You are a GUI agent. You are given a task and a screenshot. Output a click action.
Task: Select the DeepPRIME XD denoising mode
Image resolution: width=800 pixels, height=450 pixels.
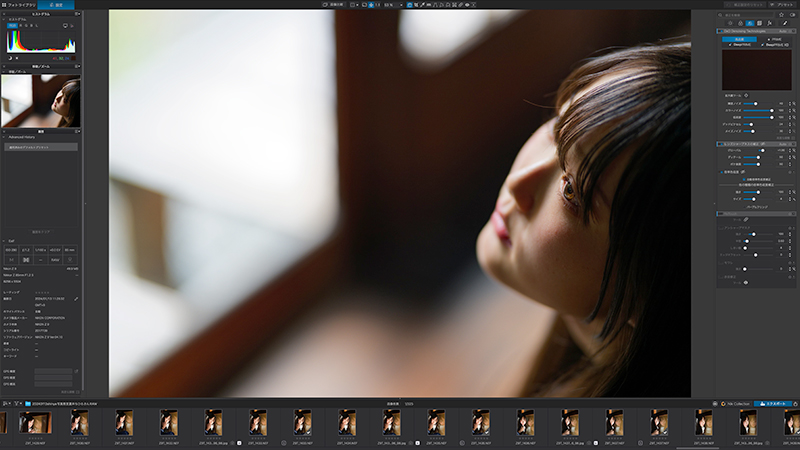(x=774, y=44)
